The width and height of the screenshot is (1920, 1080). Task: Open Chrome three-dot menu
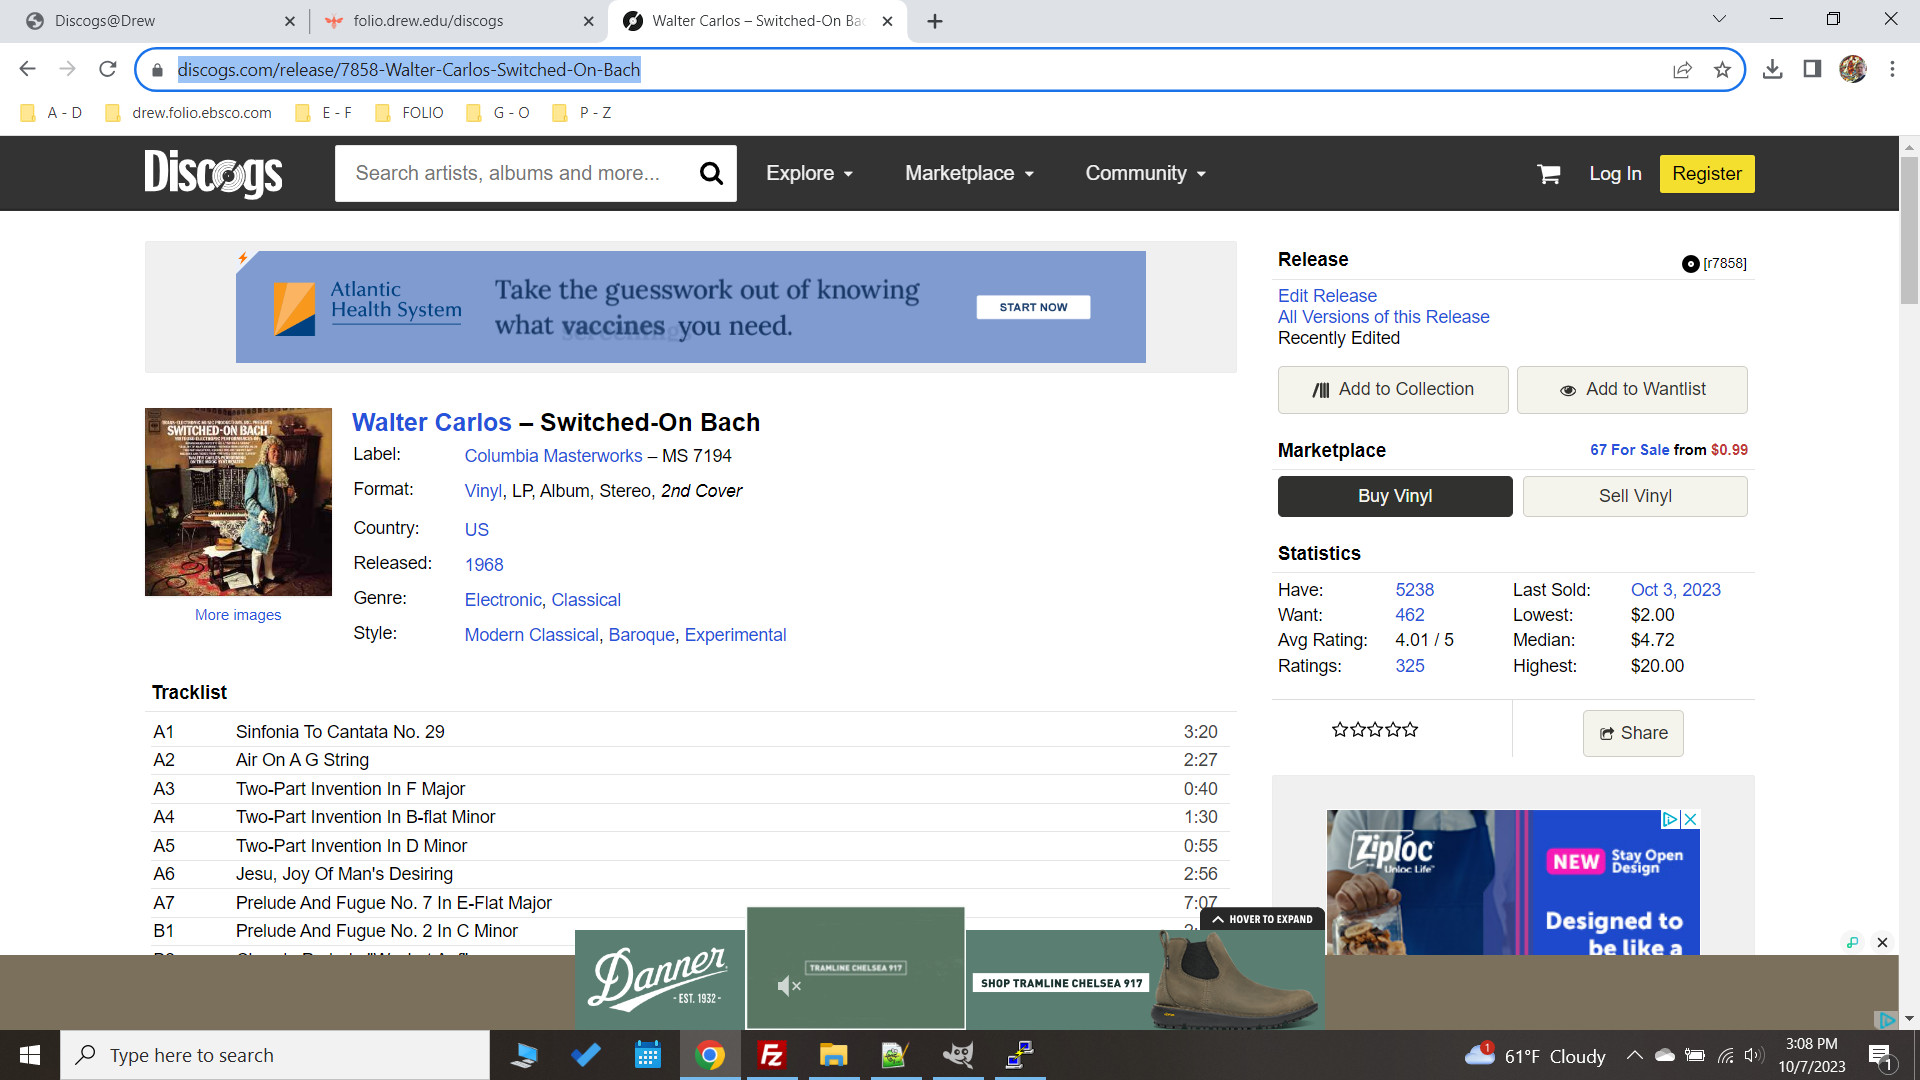[x=1892, y=69]
